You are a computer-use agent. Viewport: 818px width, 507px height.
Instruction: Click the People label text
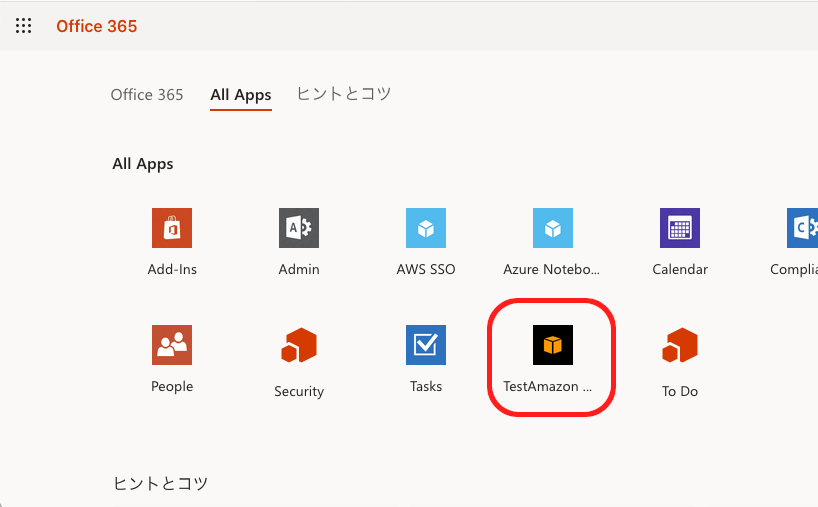(x=172, y=387)
